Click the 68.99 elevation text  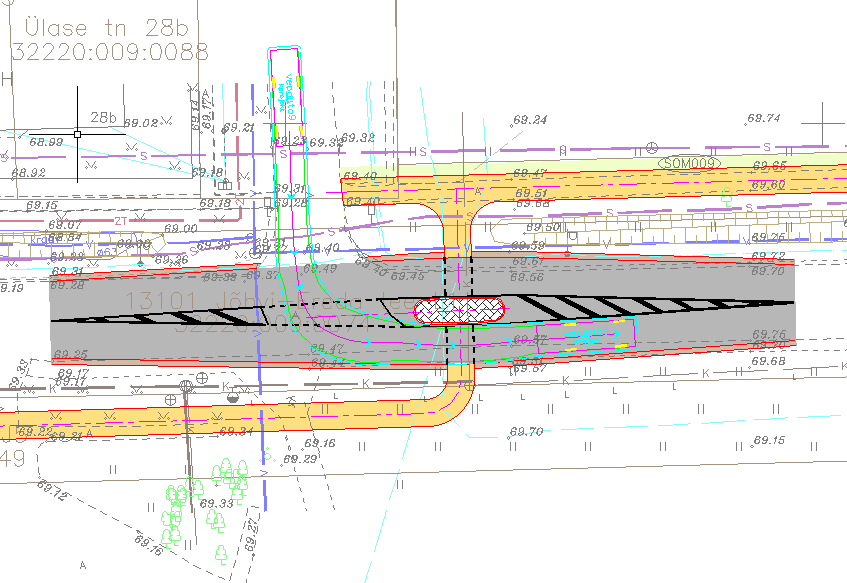(46, 142)
